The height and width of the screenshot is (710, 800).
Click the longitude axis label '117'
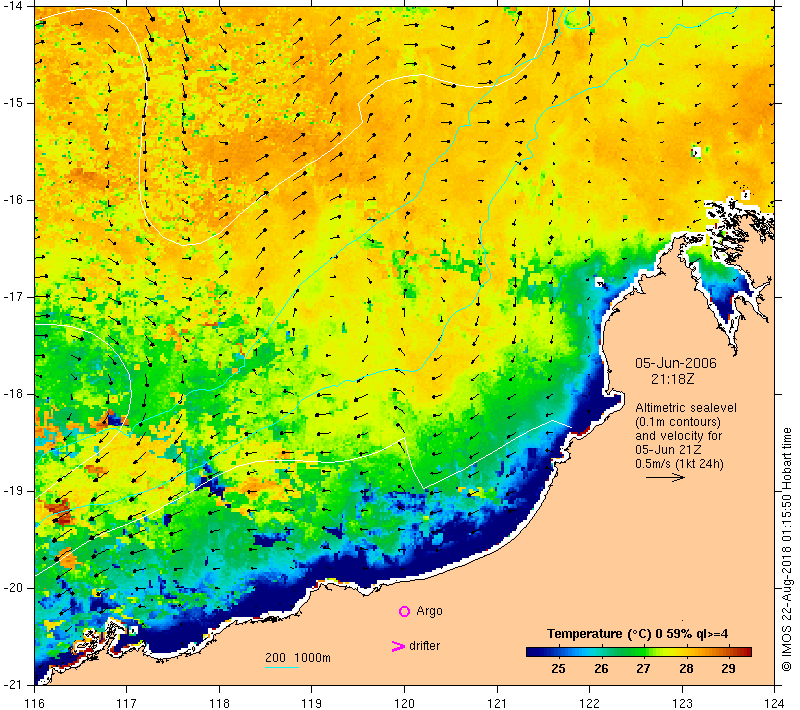coord(127,703)
